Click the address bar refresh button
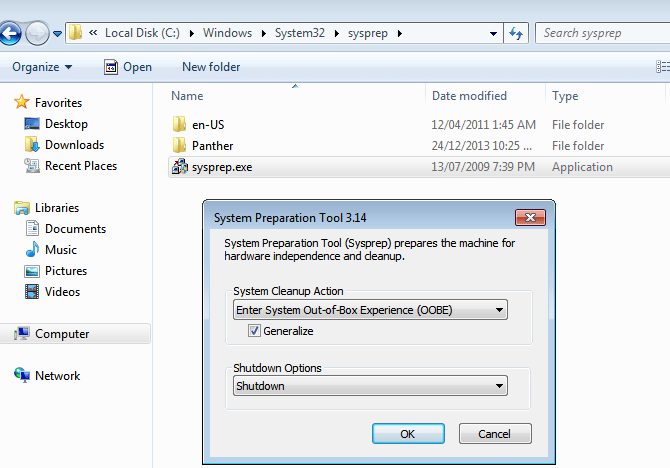This screenshot has height=468, width=670. [516, 33]
